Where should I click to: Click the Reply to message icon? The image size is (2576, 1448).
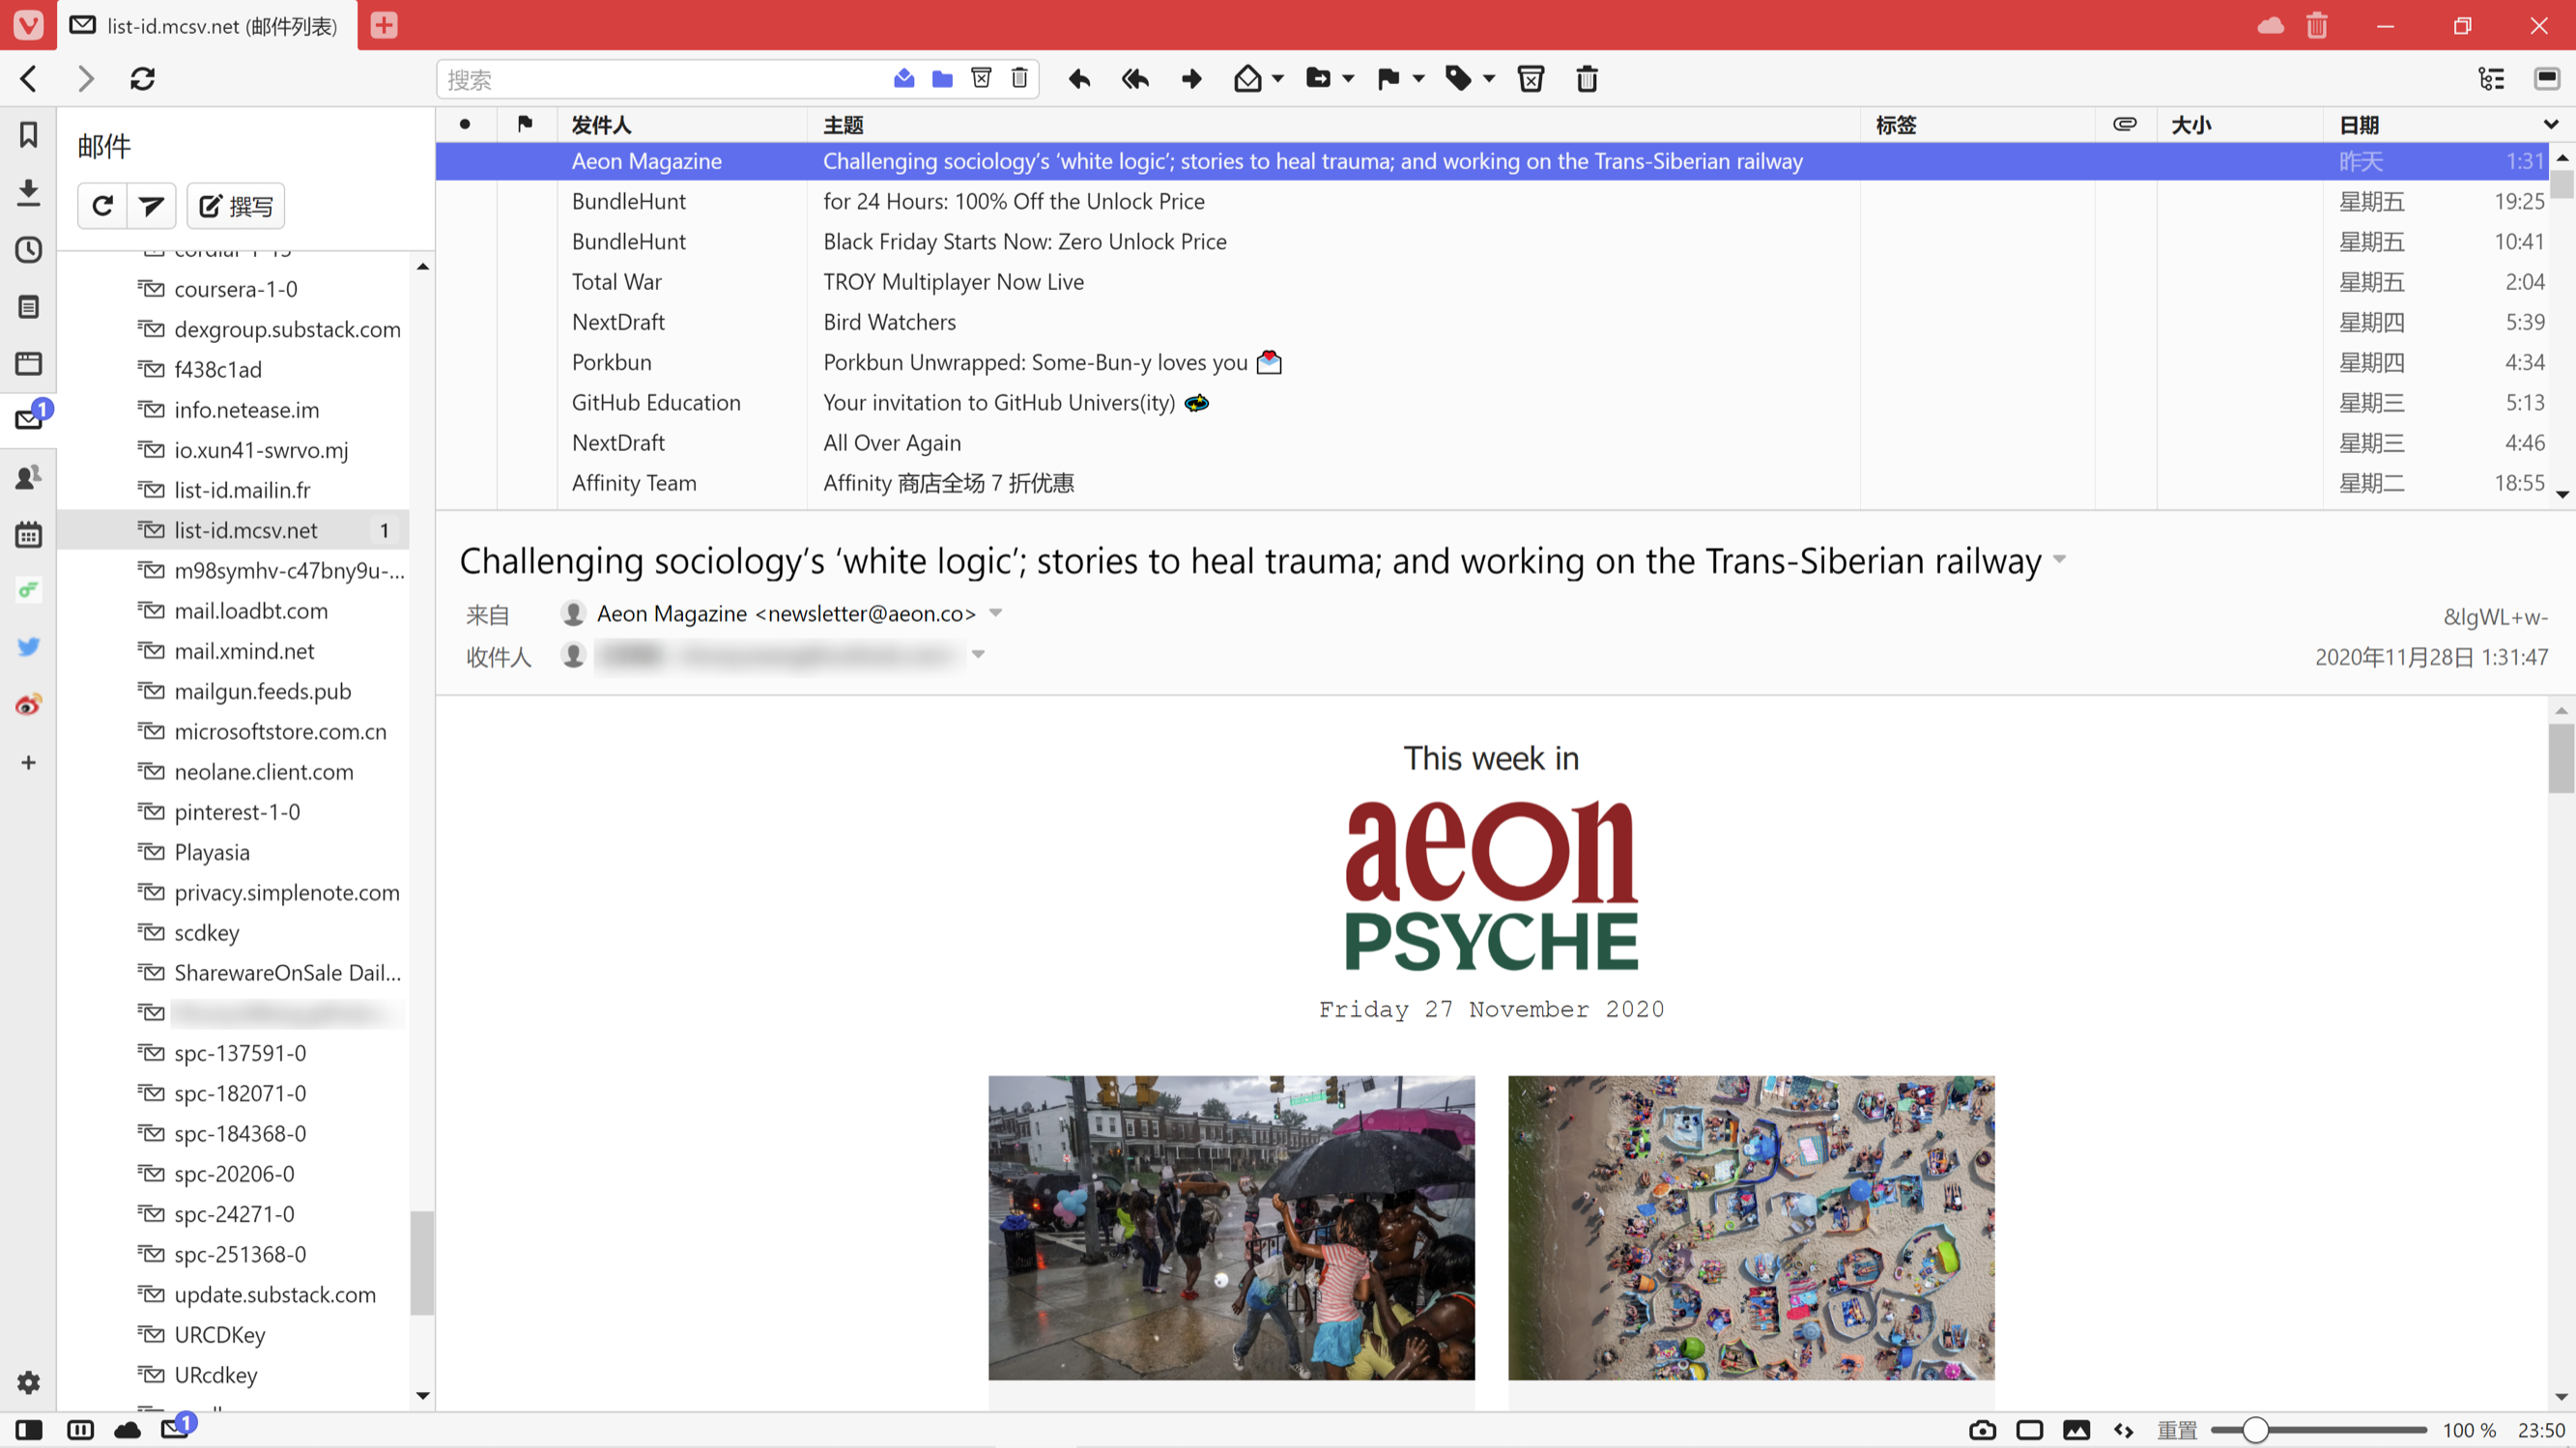point(1079,79)
